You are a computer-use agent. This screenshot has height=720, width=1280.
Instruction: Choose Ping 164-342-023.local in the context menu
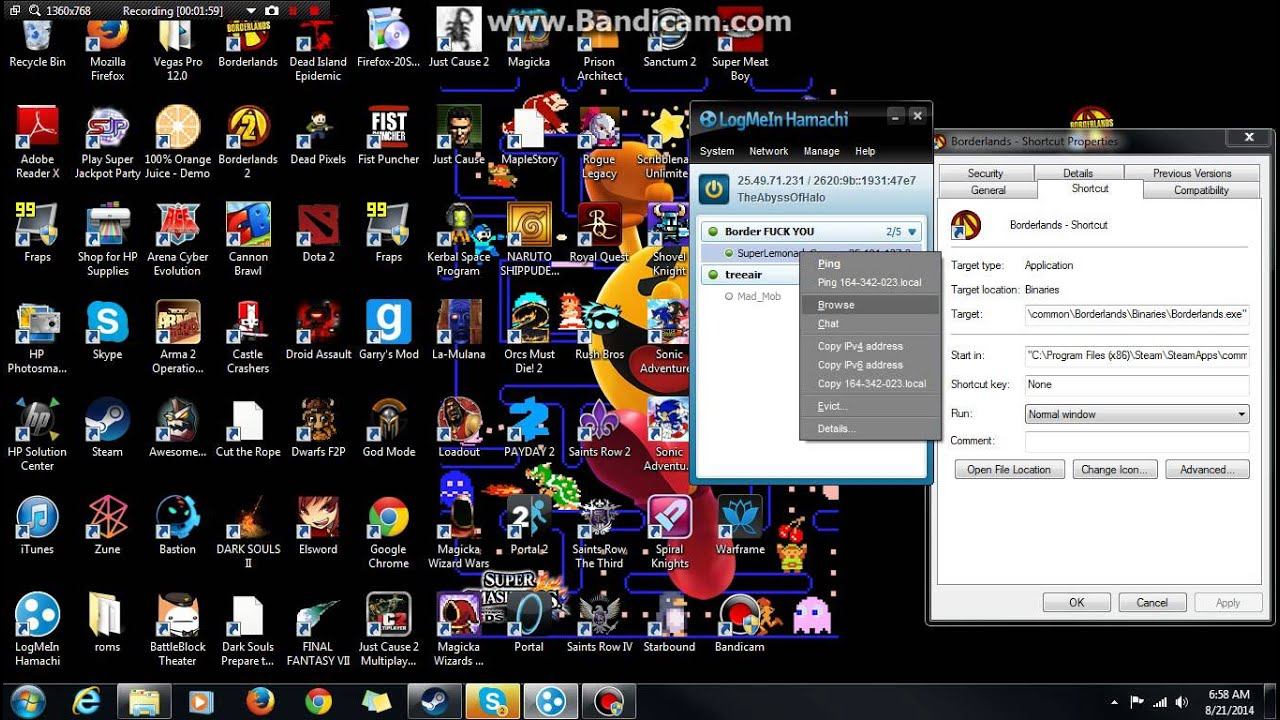pos(870,283)
